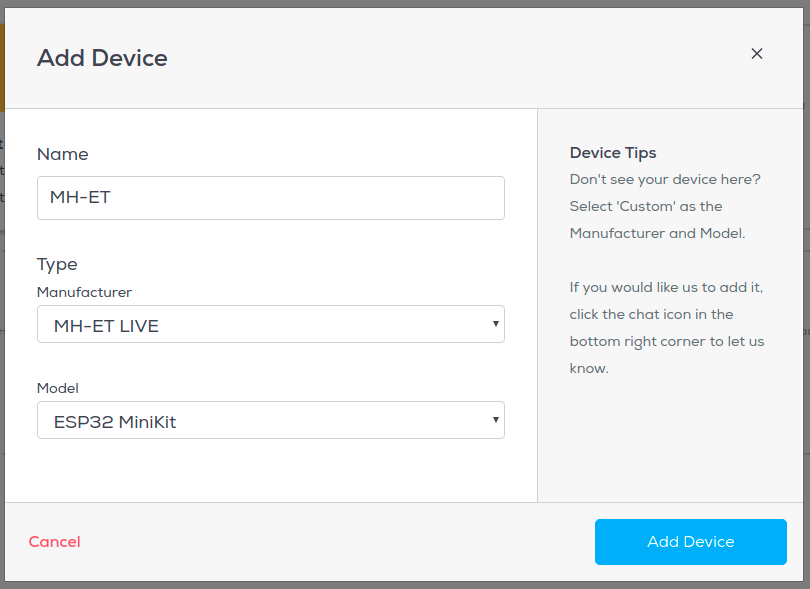Click the Name field label

pos(63,154)
